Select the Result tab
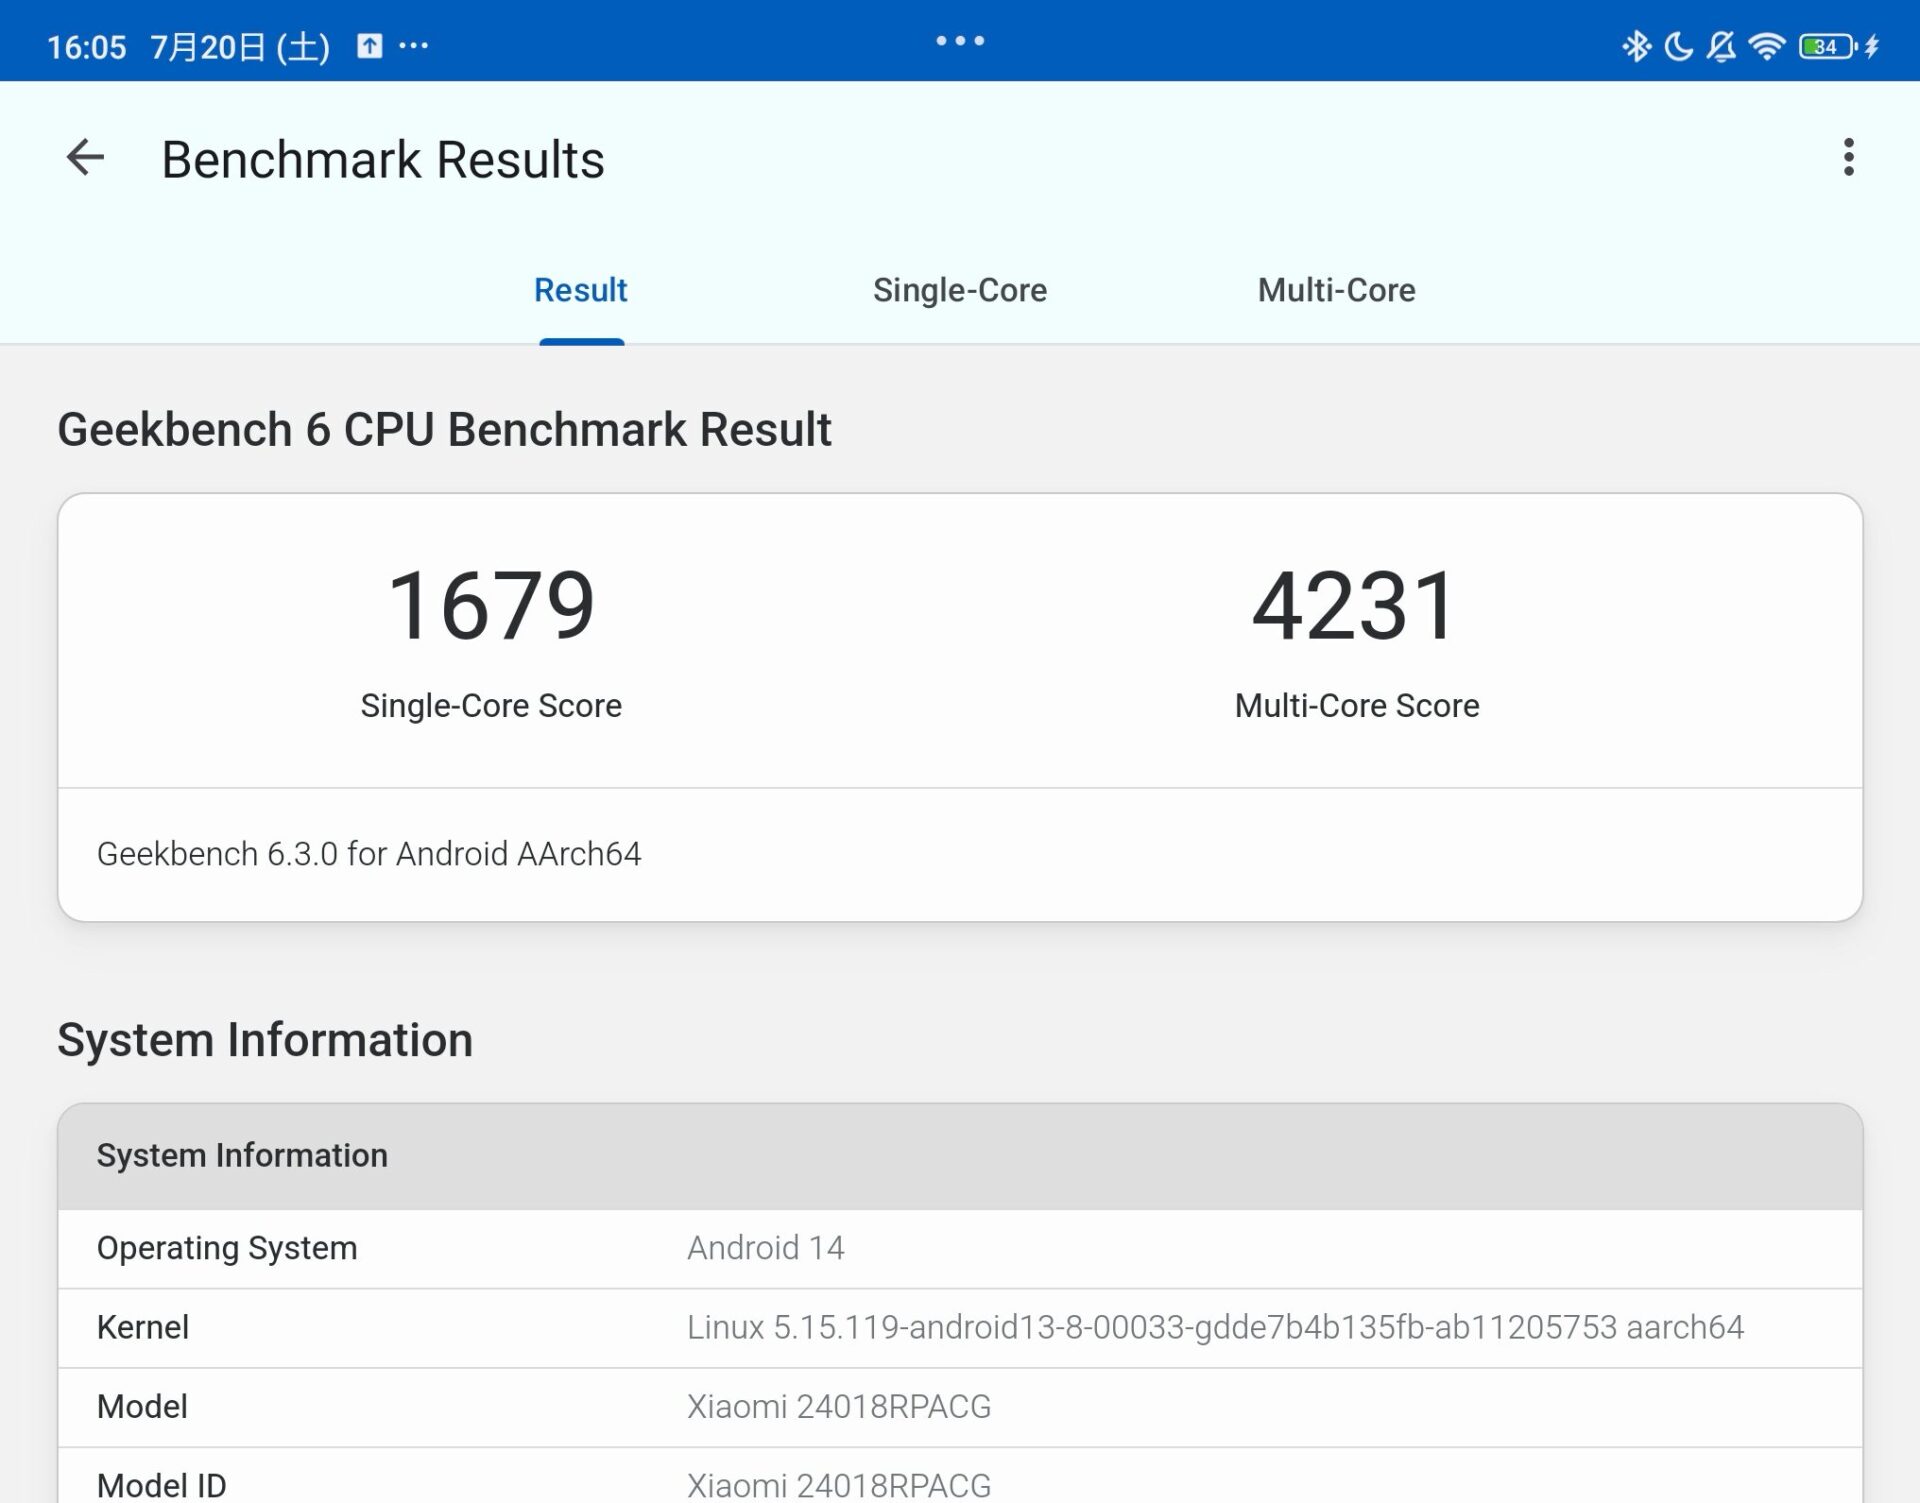 tap(580, 290)
